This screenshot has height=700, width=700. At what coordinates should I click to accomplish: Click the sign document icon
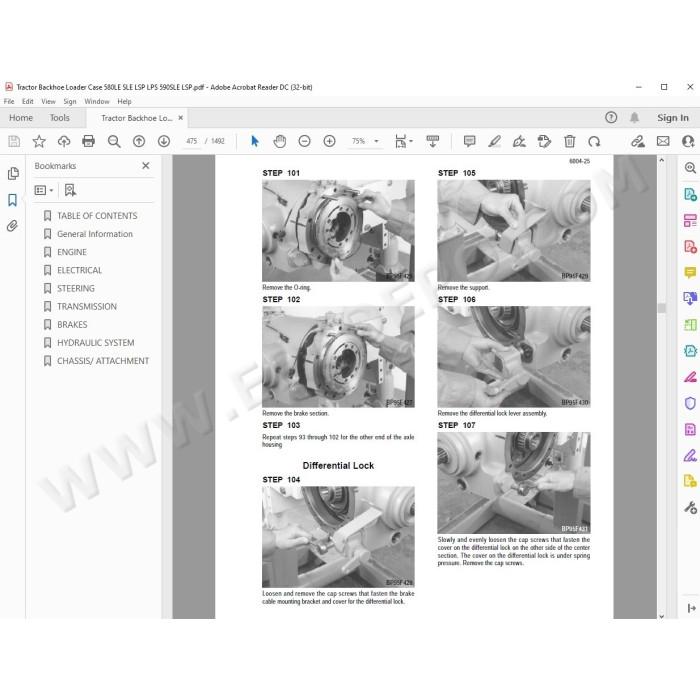coord(519,142)
